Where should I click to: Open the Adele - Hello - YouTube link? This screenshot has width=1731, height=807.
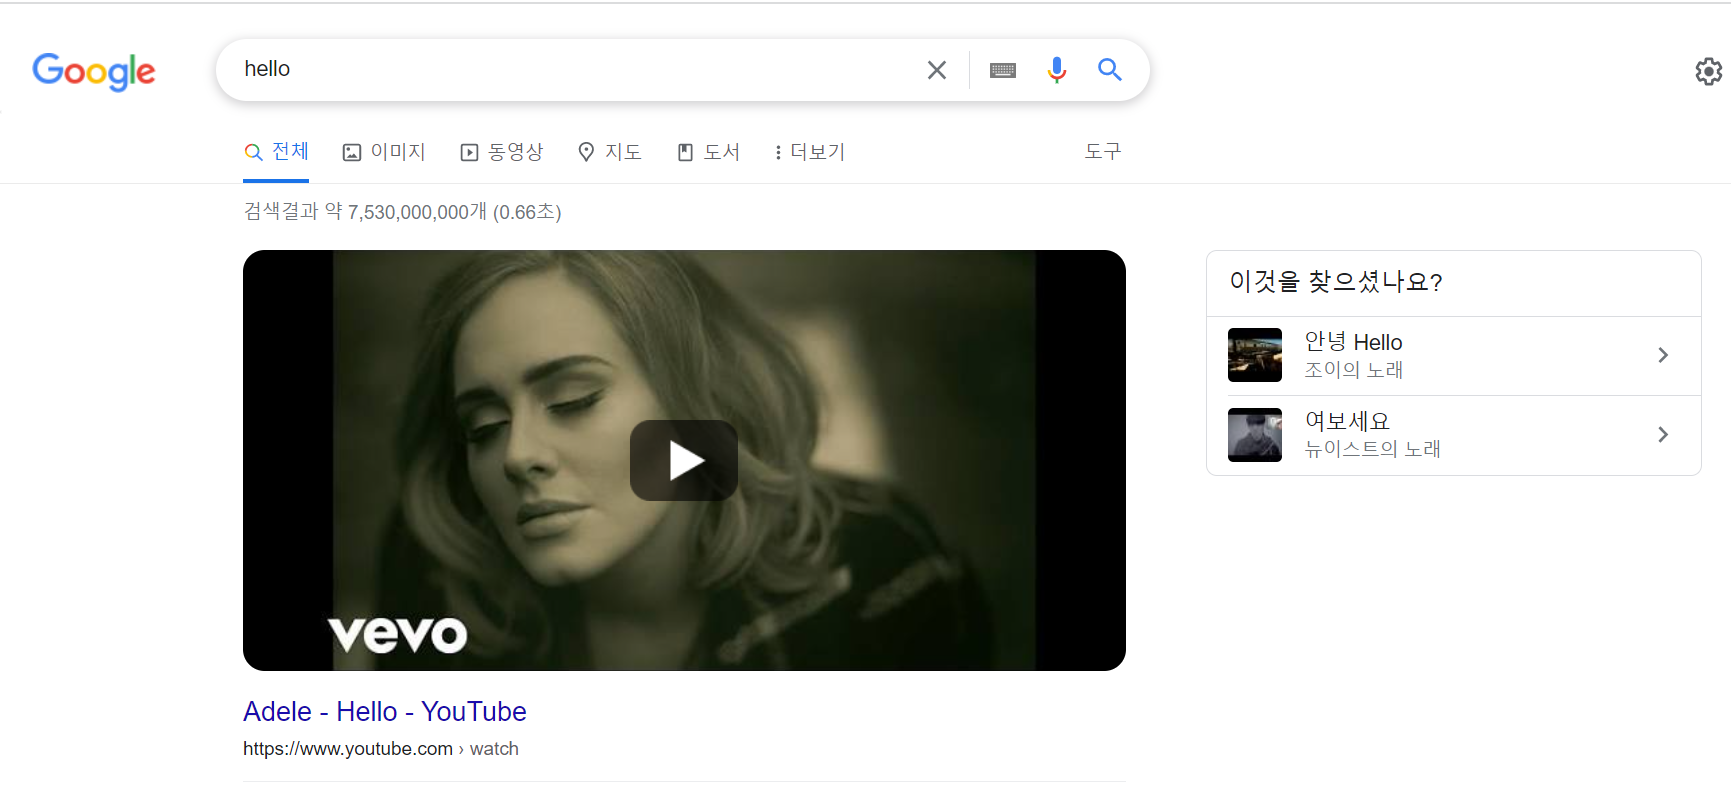[385, 711]
